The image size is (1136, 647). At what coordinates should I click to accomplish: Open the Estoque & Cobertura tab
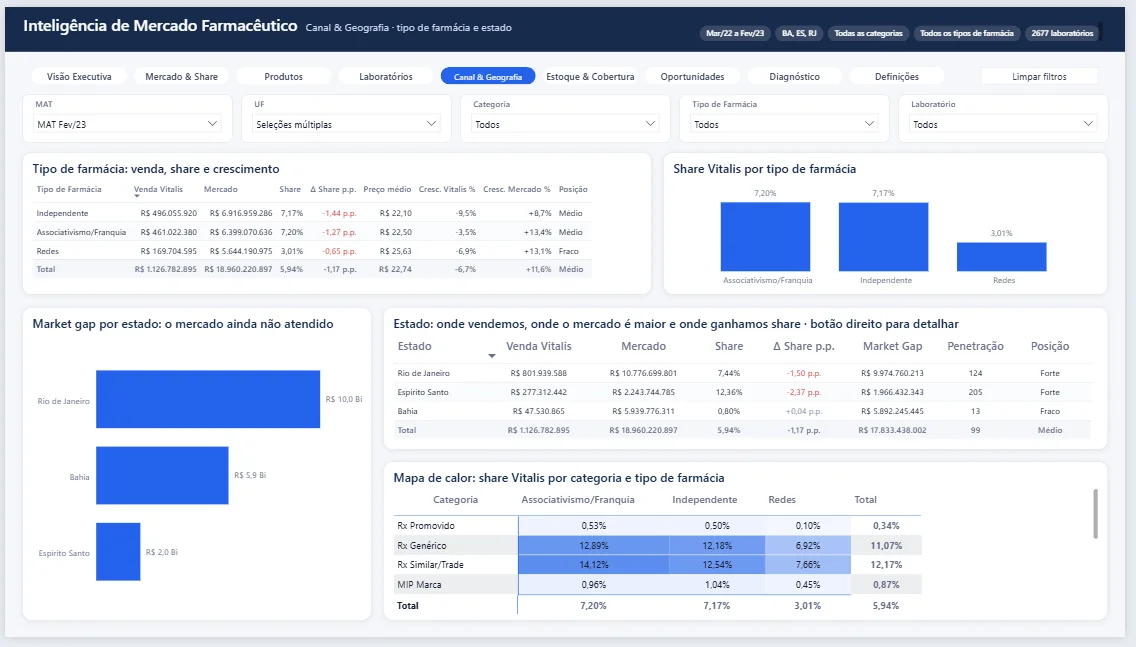[x=590, y=76]
